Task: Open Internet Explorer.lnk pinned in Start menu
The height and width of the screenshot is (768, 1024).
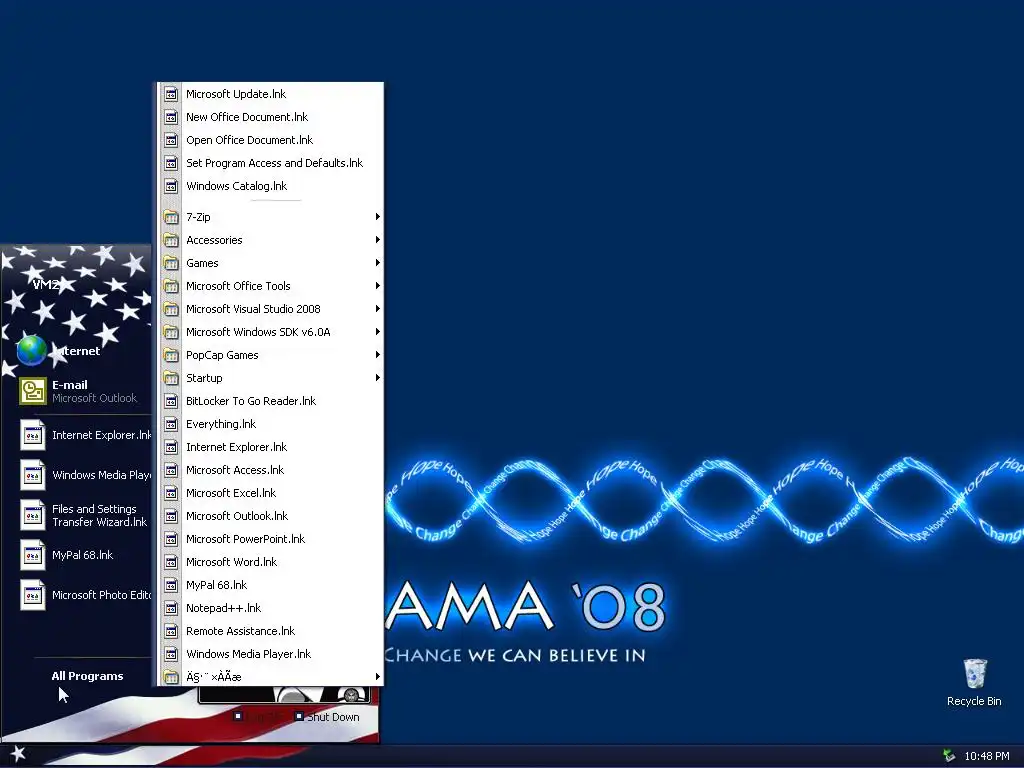Action: coord(85,435)
